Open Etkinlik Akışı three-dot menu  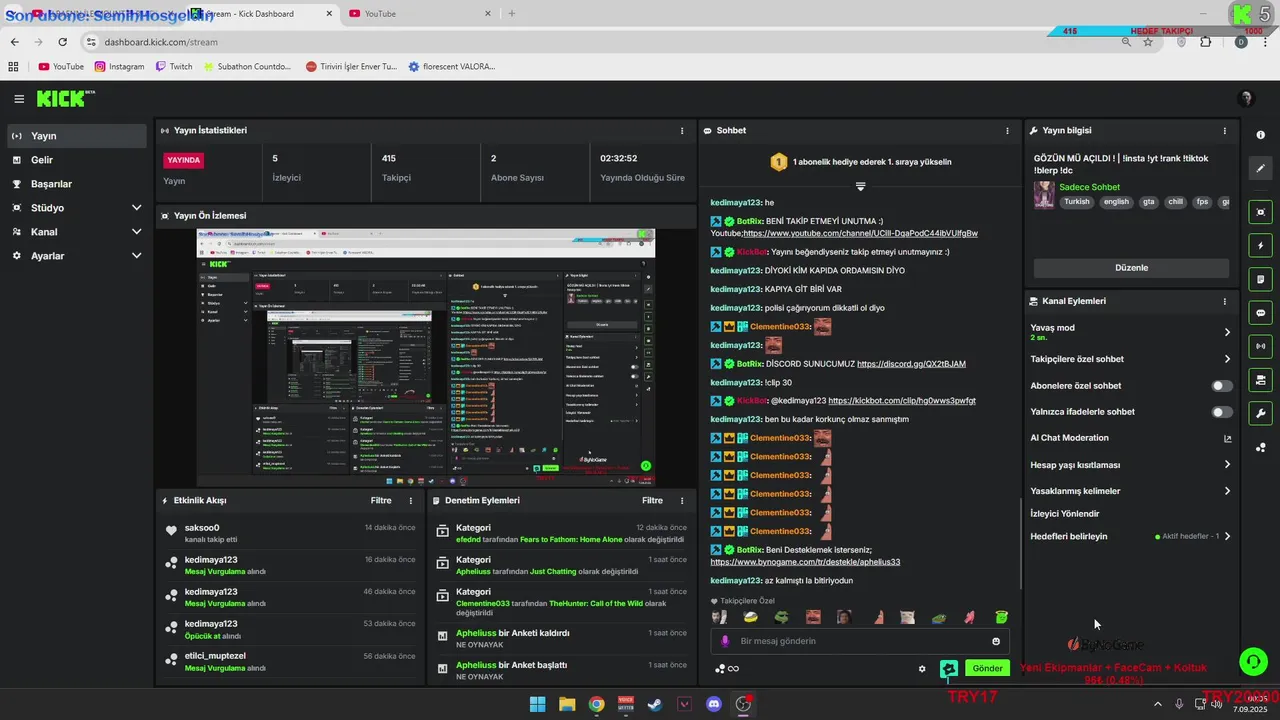coord(410,501)
